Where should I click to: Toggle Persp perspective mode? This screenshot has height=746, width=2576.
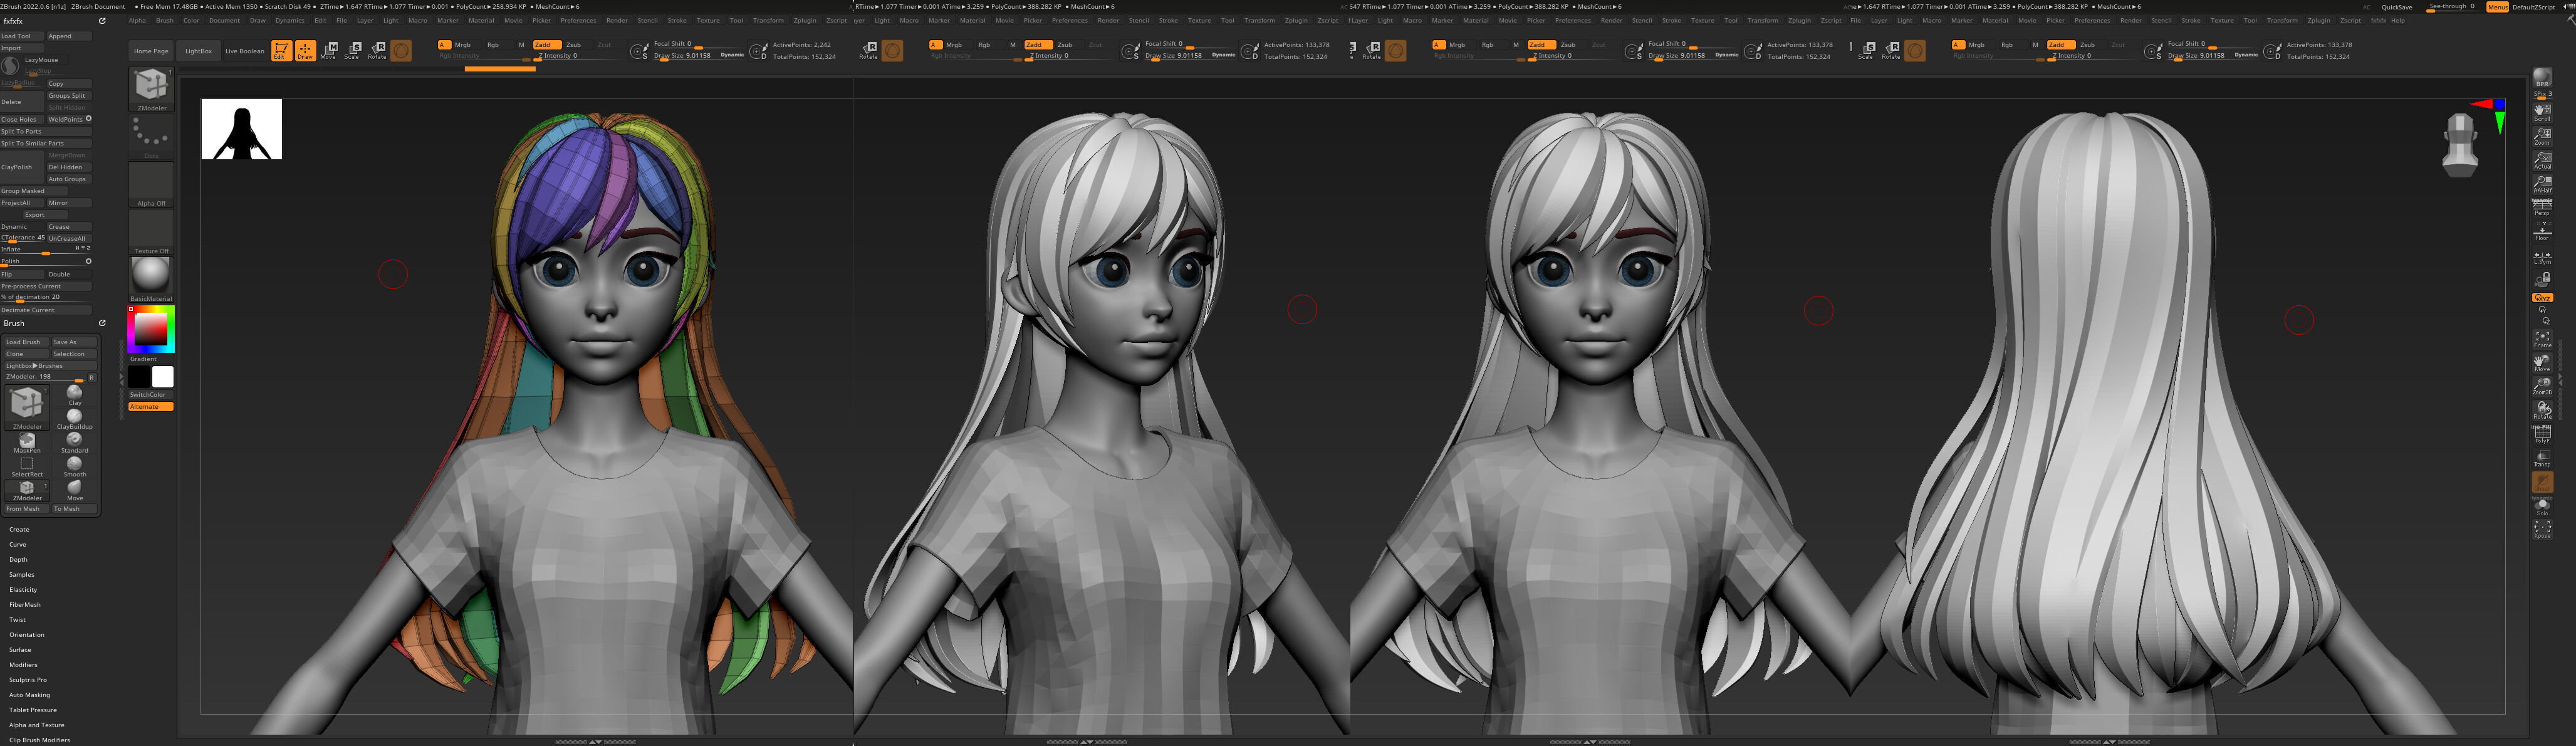click(2542, 208)
